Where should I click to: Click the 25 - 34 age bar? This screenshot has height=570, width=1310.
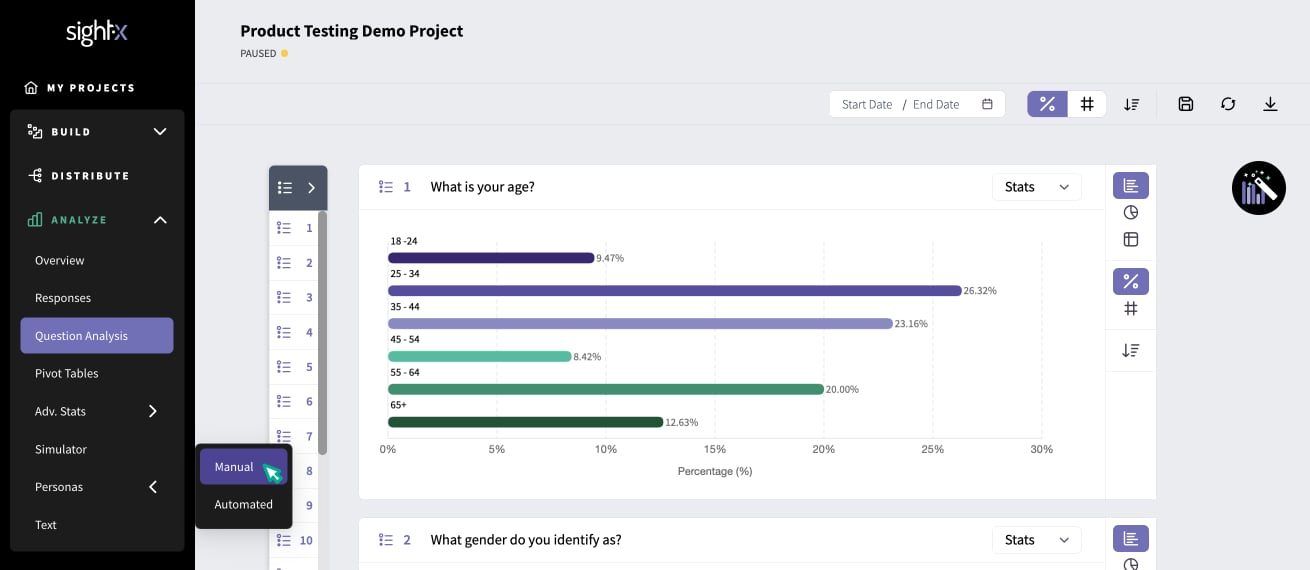(675, 290)
